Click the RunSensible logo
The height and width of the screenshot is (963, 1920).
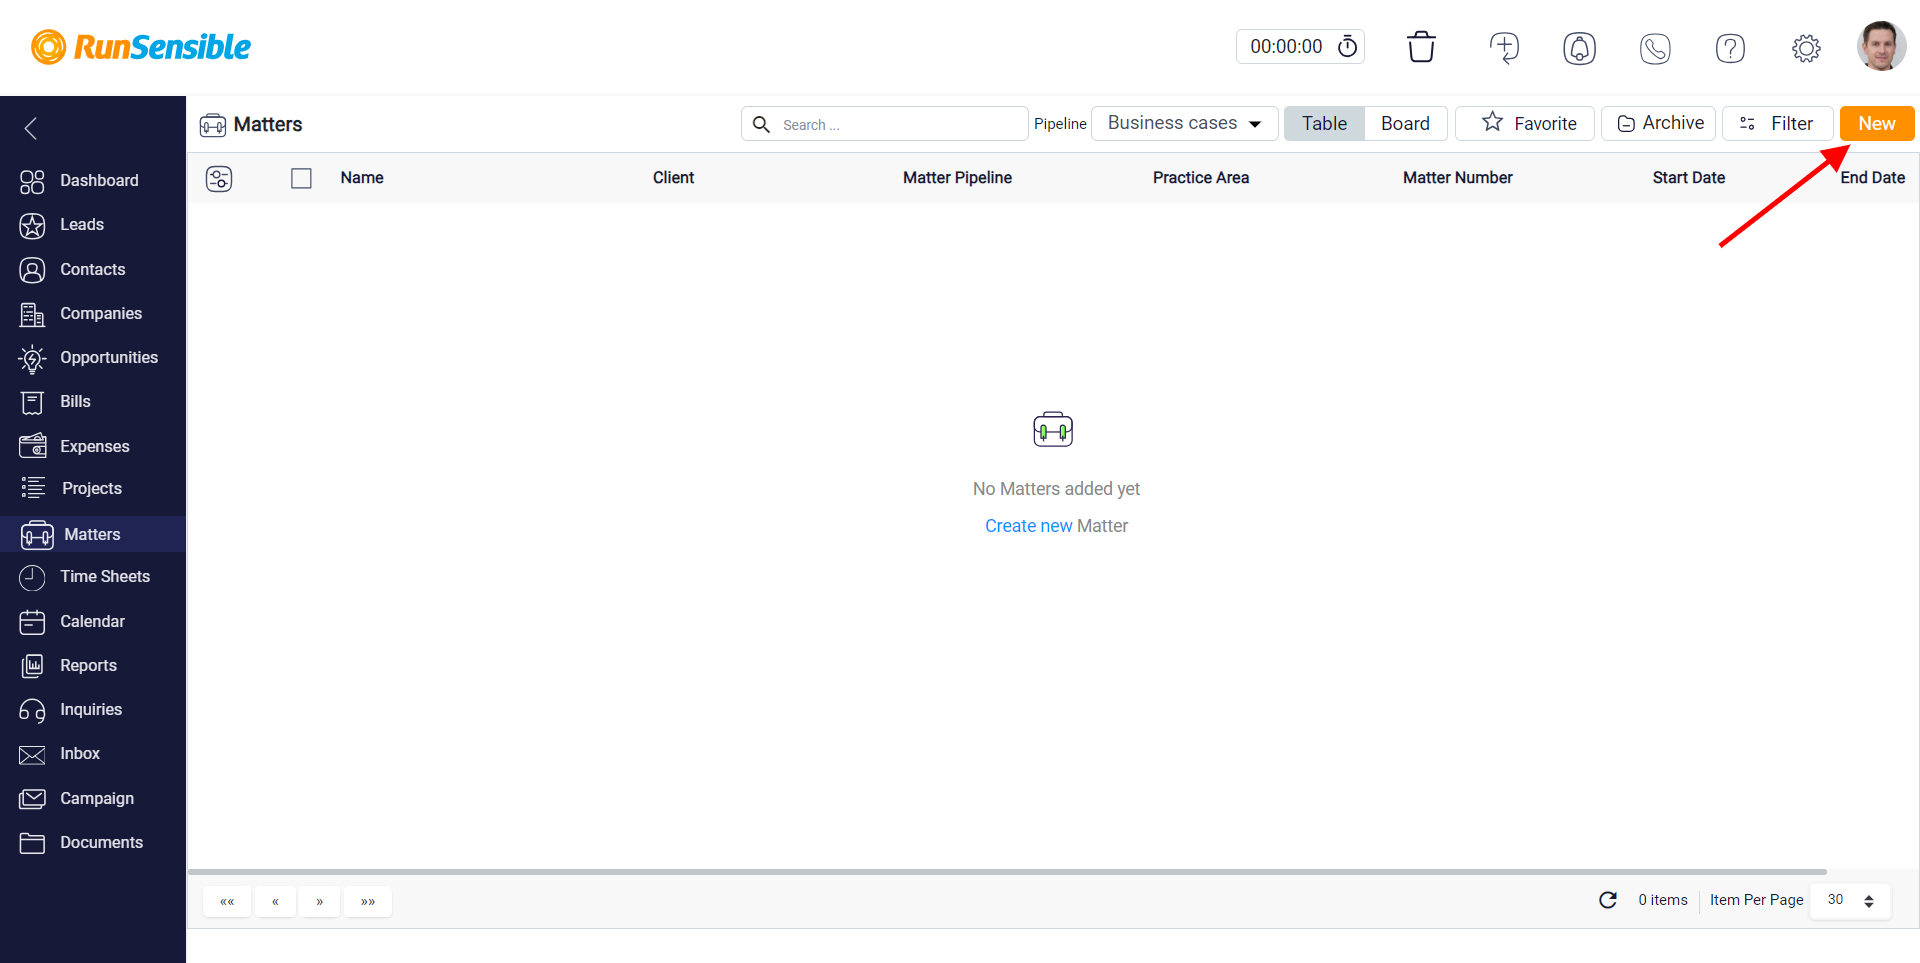coord(140,47)
